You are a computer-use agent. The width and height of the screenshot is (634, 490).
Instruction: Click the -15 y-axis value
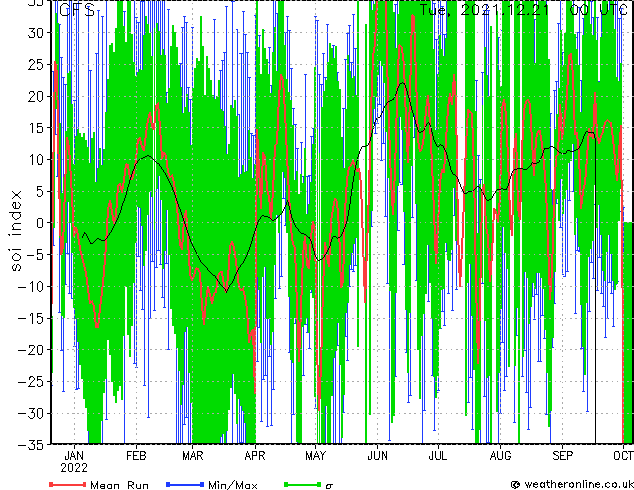[x=31, y=318]
